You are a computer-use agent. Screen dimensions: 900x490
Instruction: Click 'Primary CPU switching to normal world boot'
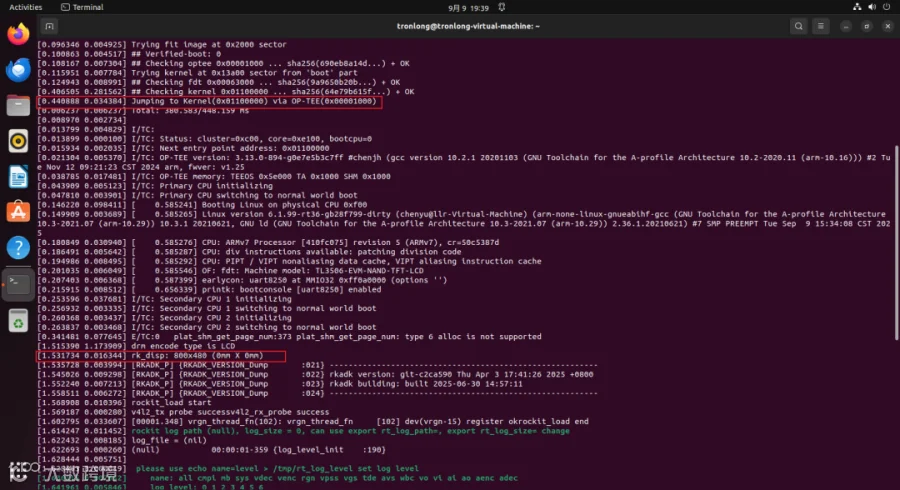pos(197,195)
